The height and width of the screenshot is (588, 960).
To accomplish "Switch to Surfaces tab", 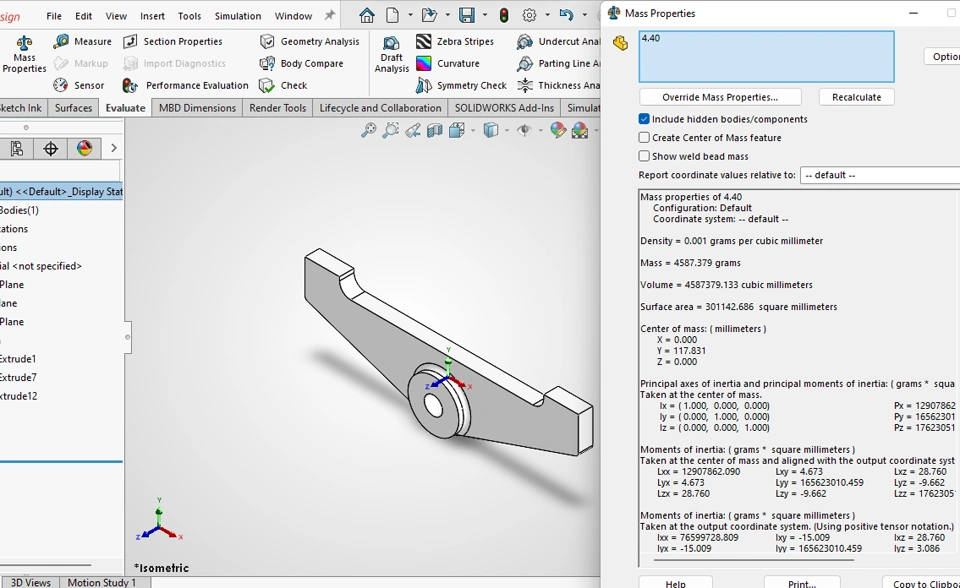I will 73,108.
